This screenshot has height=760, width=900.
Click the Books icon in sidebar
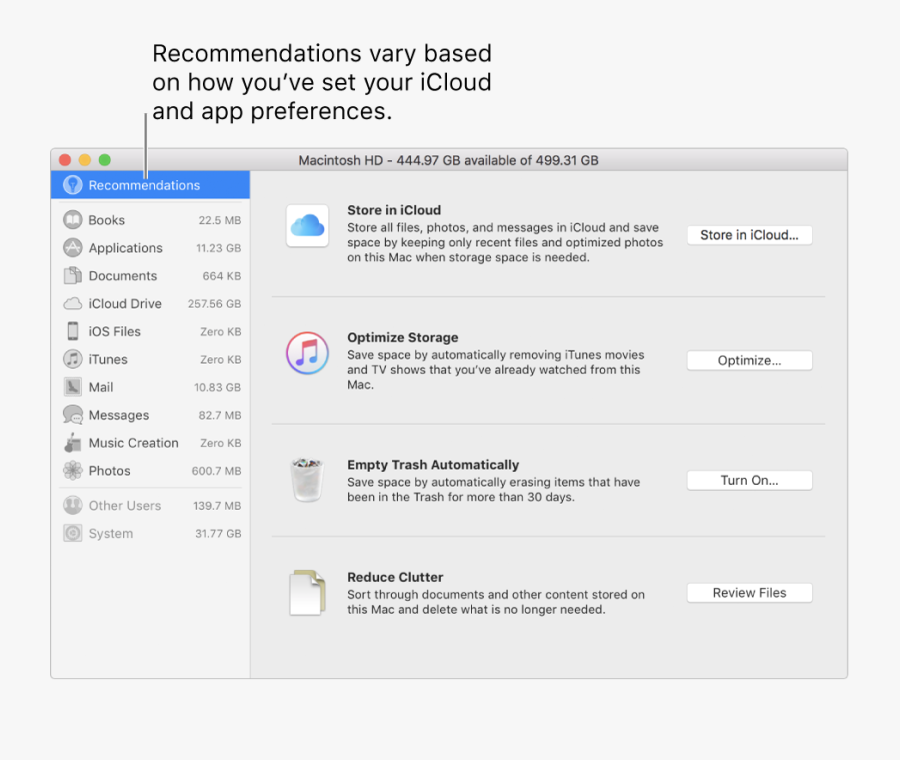click(x=73, y=220)
